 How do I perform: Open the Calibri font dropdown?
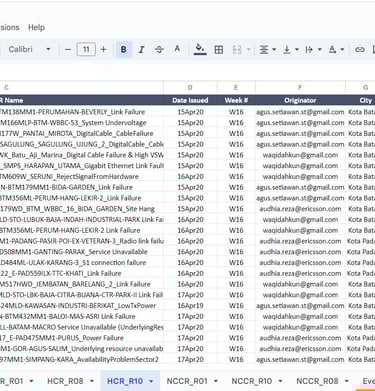click(29, 50)
